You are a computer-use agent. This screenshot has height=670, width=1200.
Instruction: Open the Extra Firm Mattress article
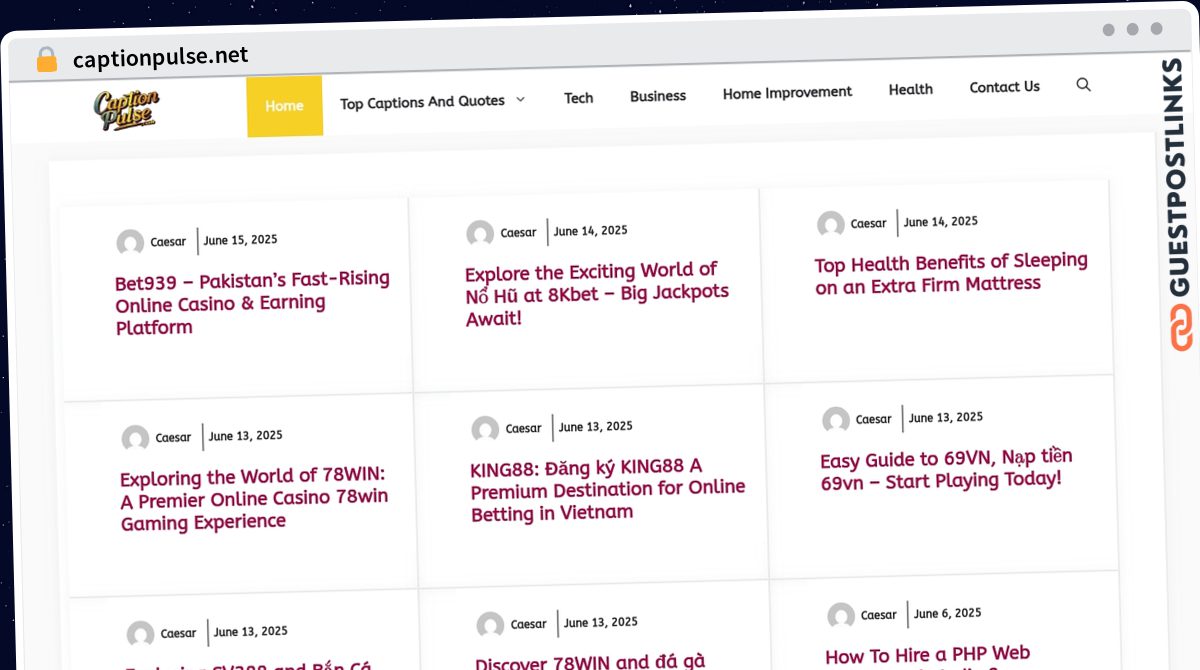tap(951, 273)
